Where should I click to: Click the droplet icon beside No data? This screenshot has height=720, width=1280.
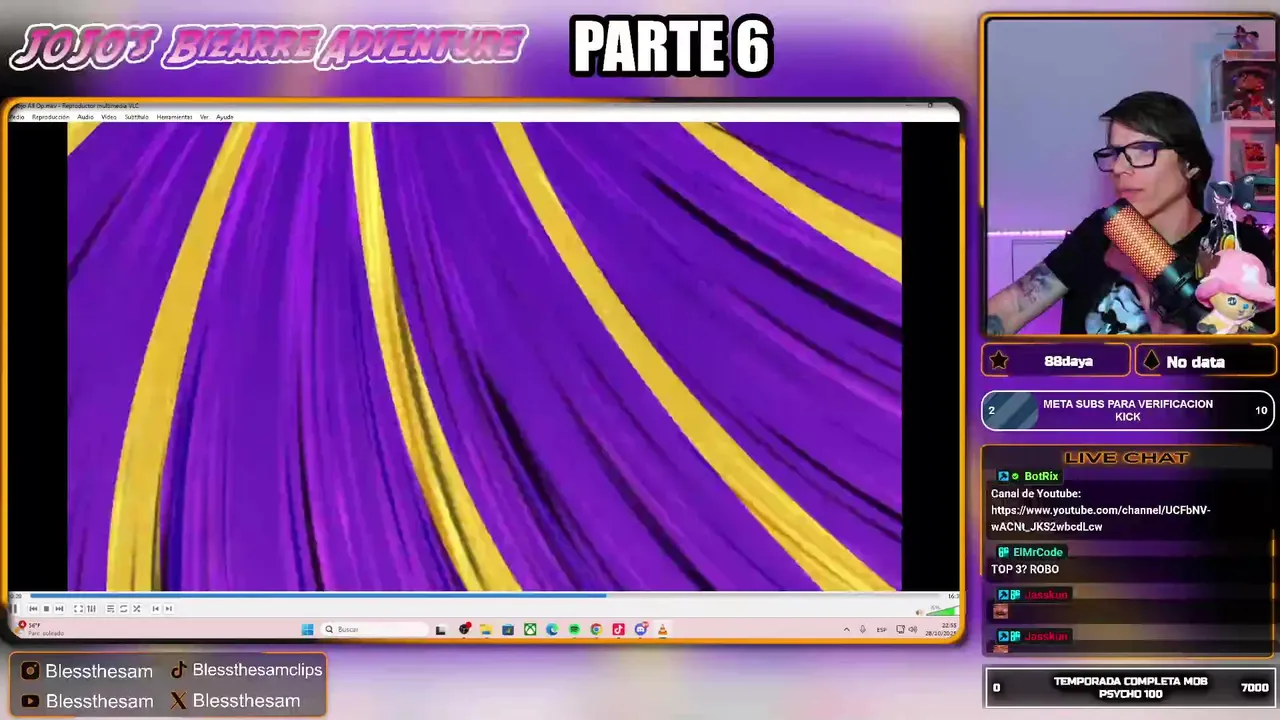point(1151,361)
